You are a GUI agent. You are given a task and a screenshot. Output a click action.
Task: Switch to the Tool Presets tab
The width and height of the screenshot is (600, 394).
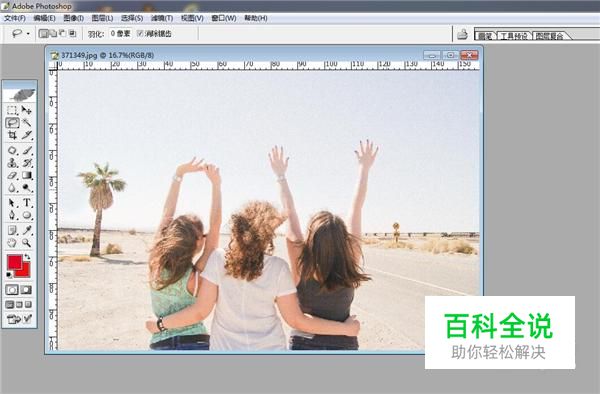point(514,36)
